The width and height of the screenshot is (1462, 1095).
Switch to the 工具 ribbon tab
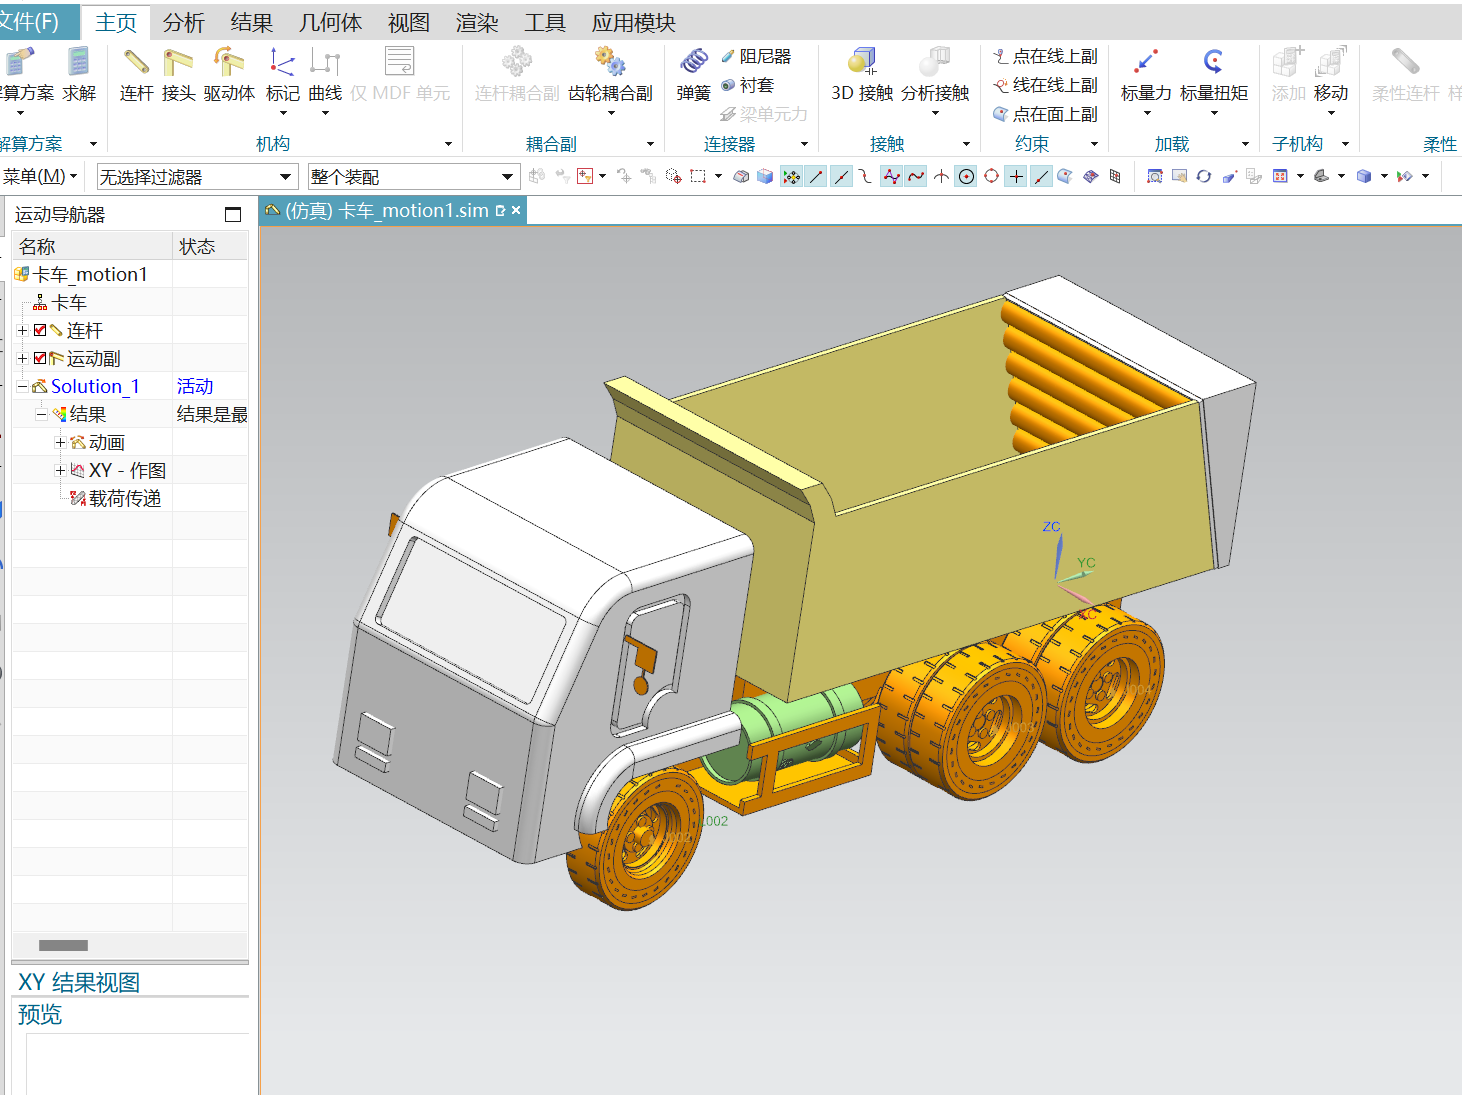(545, 22)
